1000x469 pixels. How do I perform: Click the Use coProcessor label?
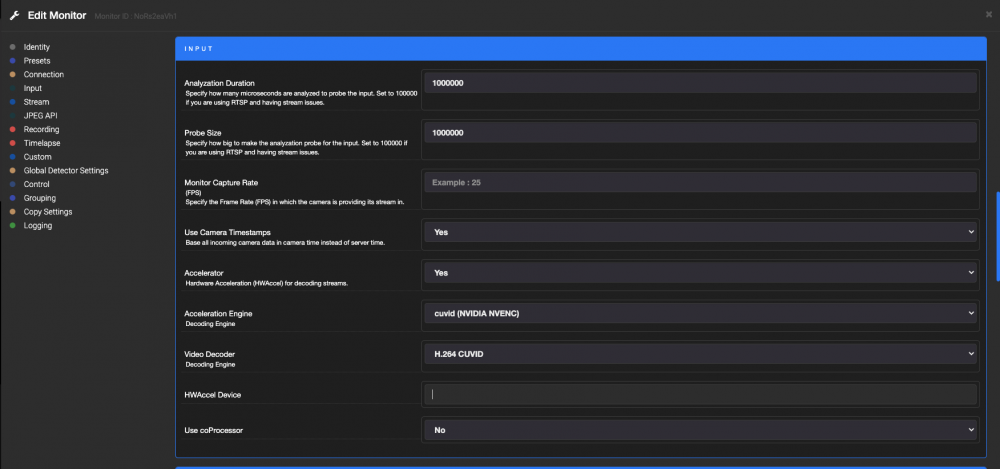click(x=214, y=431)
